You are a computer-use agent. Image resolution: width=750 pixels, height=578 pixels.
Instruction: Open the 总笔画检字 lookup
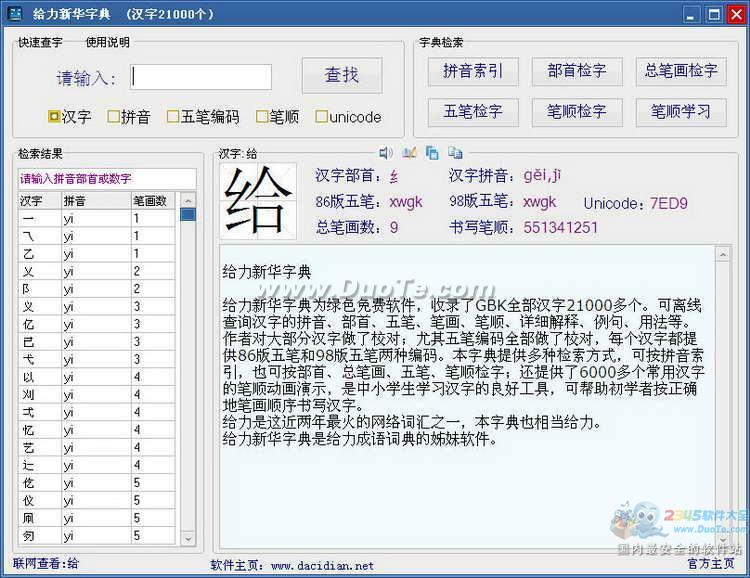(x=681, y=71)
